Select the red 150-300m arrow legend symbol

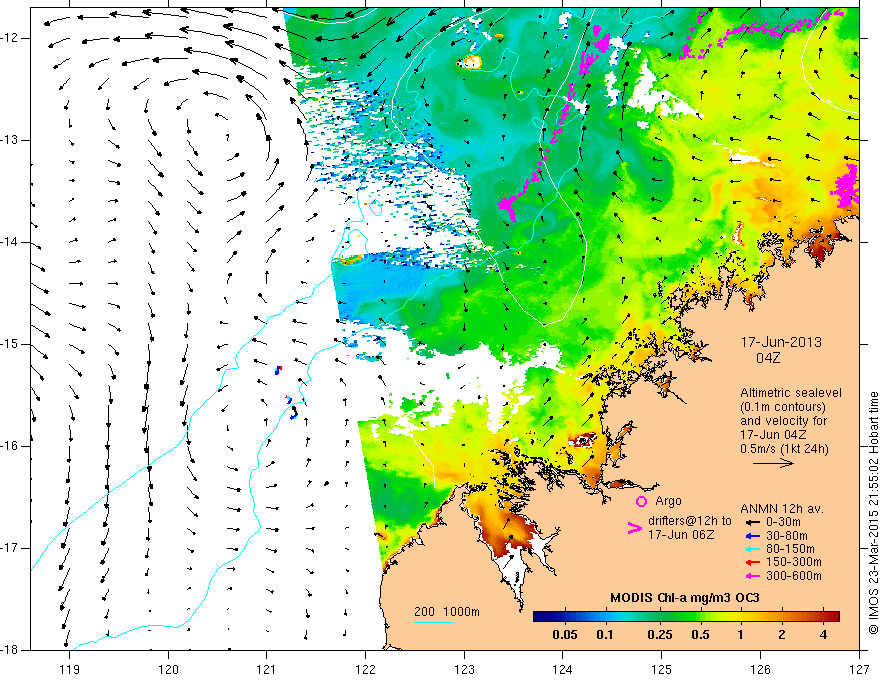pos(752,563)
